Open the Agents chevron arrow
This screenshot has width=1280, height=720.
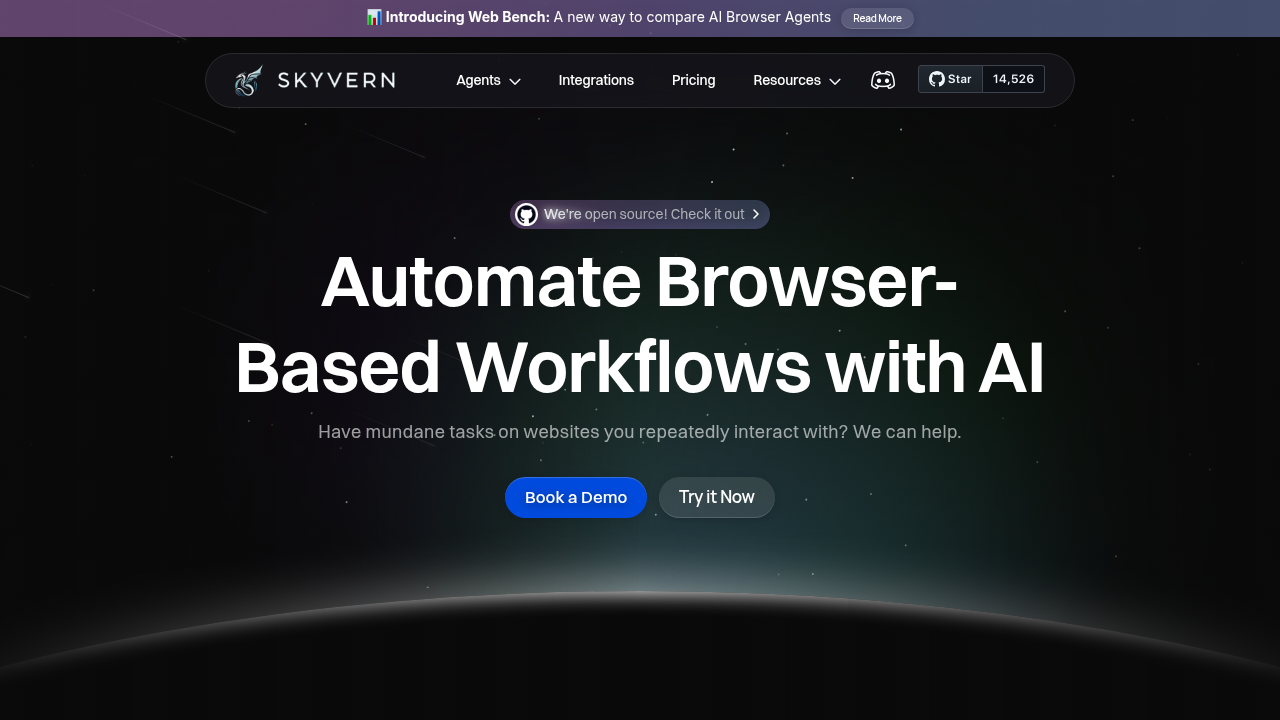pyautogui.click(x=514, y=81)
